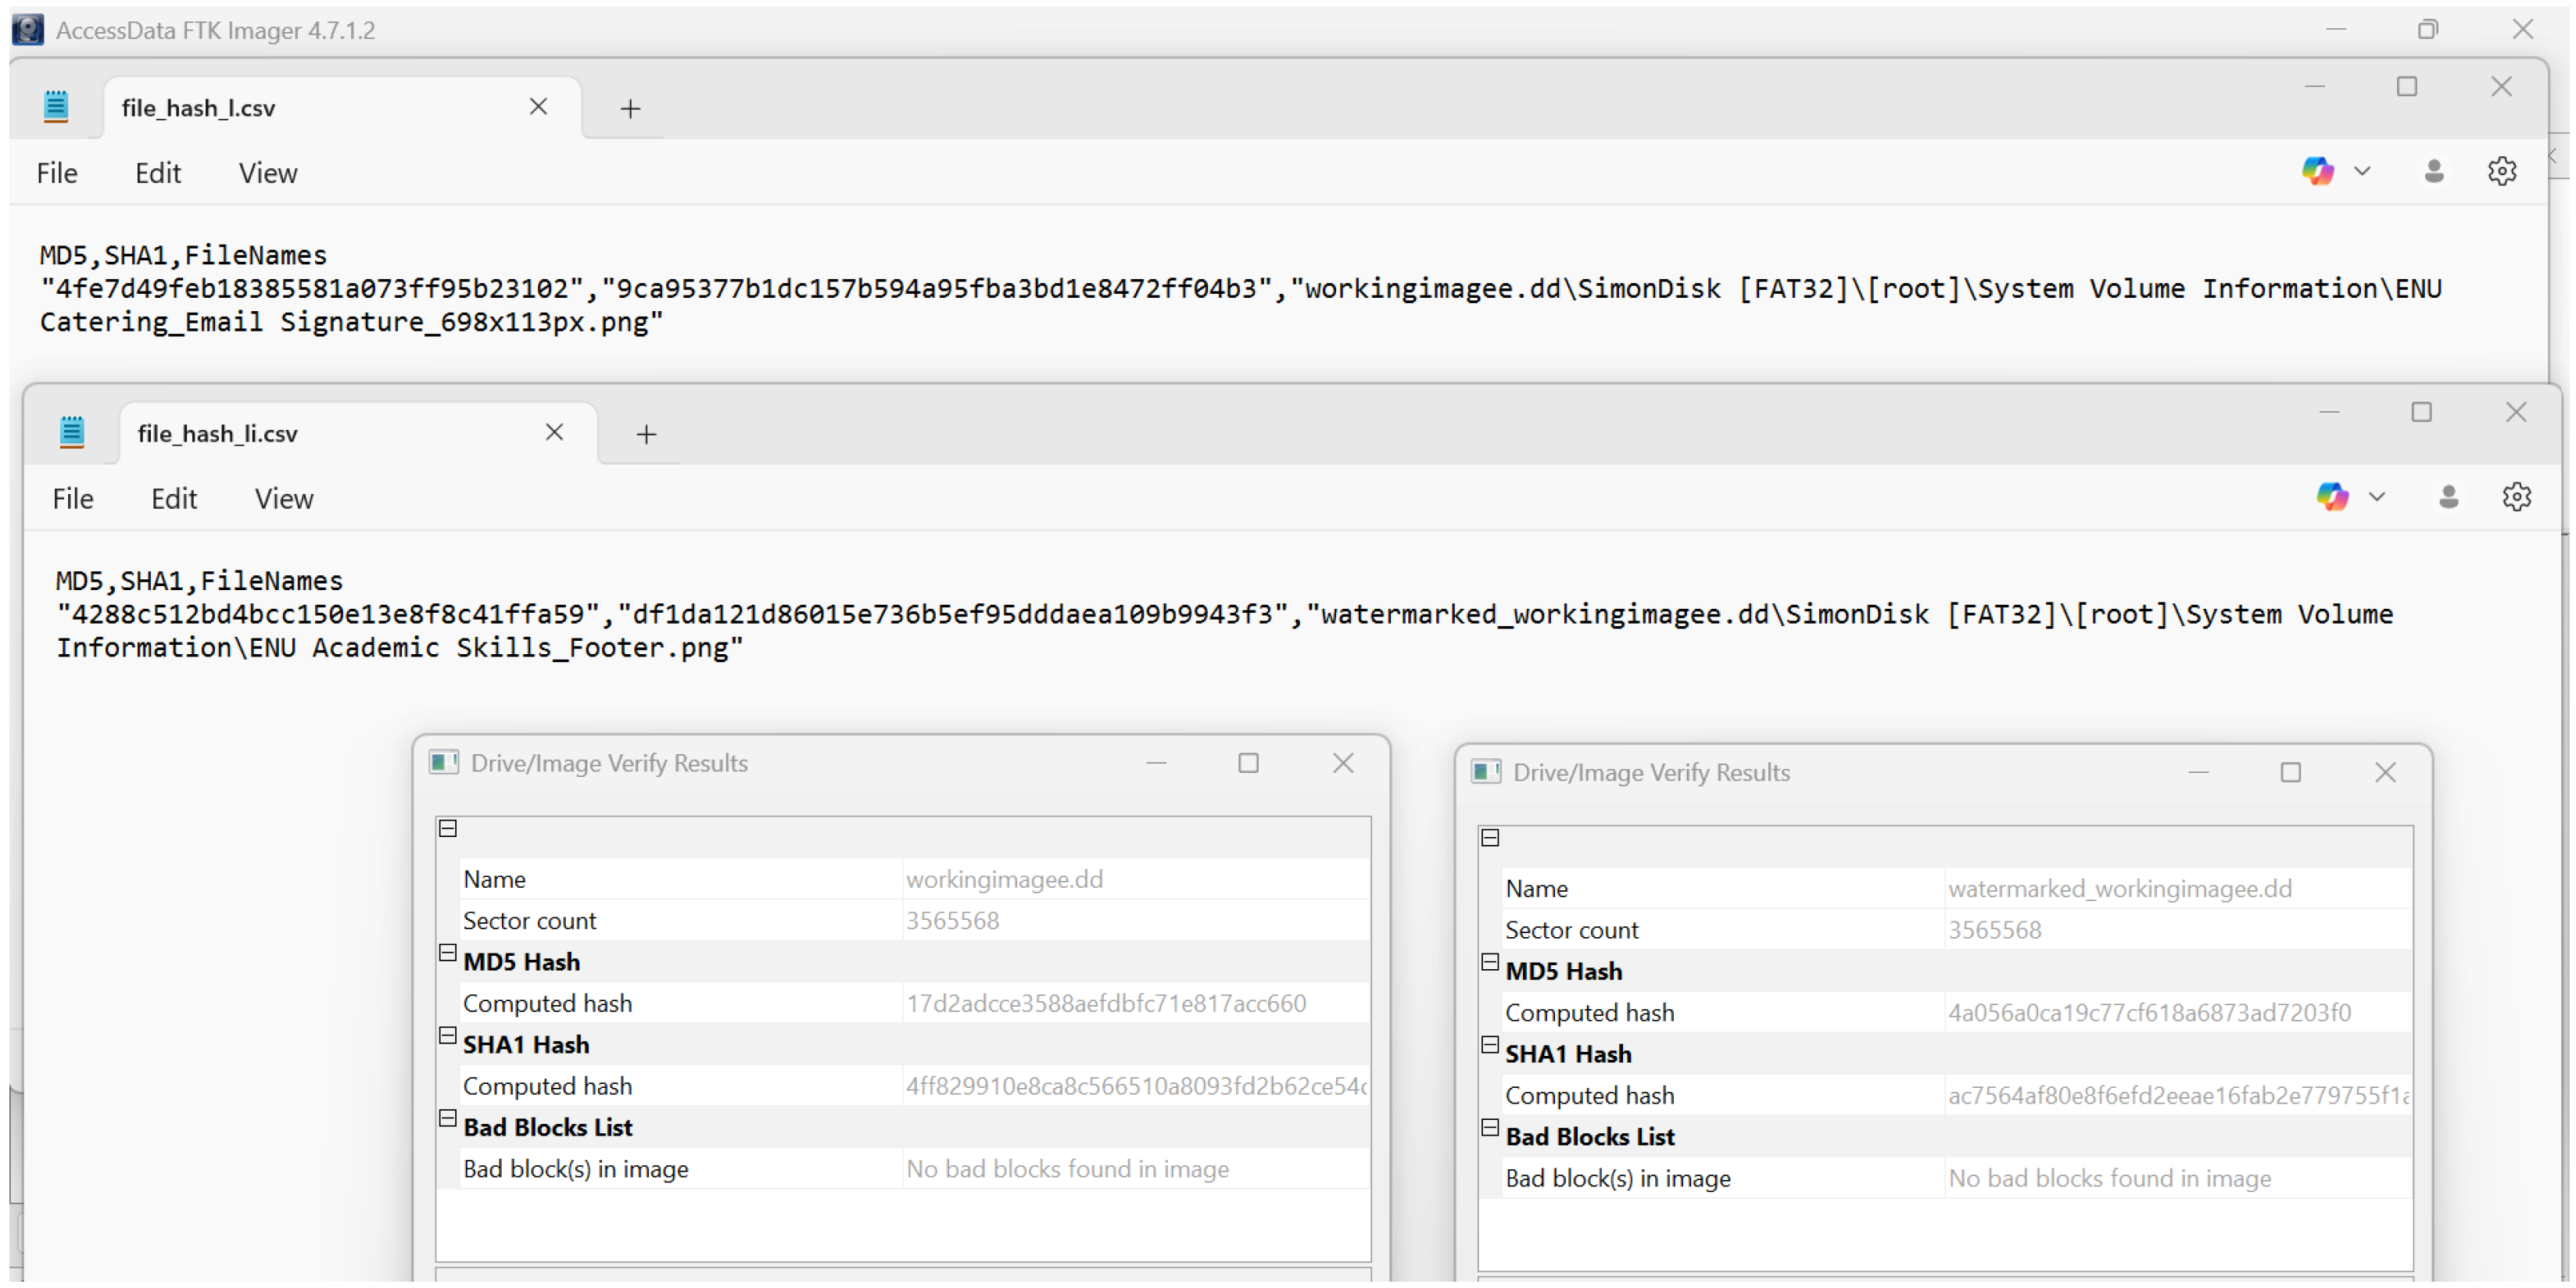Open File menu in file_hash_l.csv Notepad
2576x1288 pixels.
click(57, 173)
